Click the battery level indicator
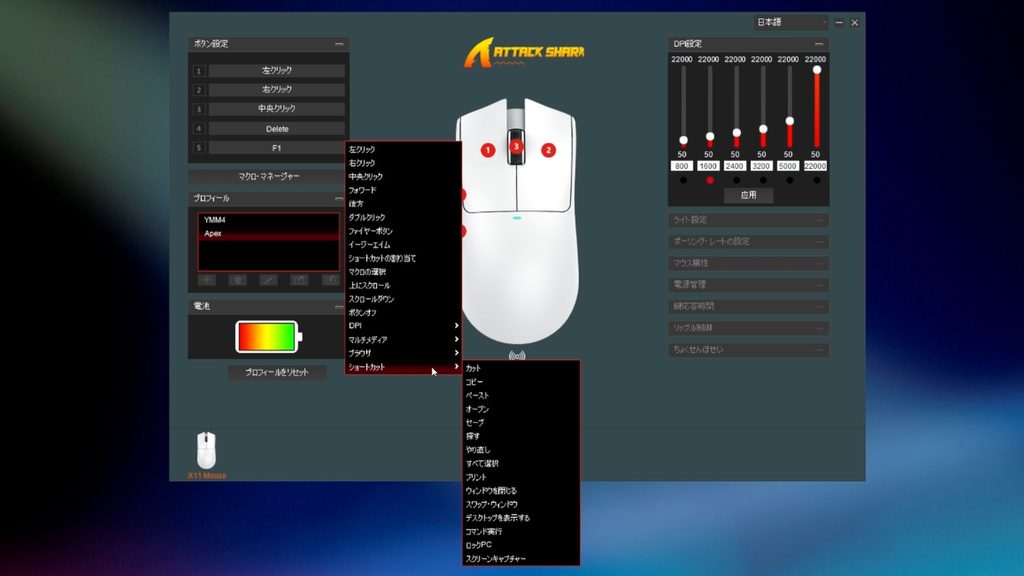1024x576 pixels. tap(268, 337)
